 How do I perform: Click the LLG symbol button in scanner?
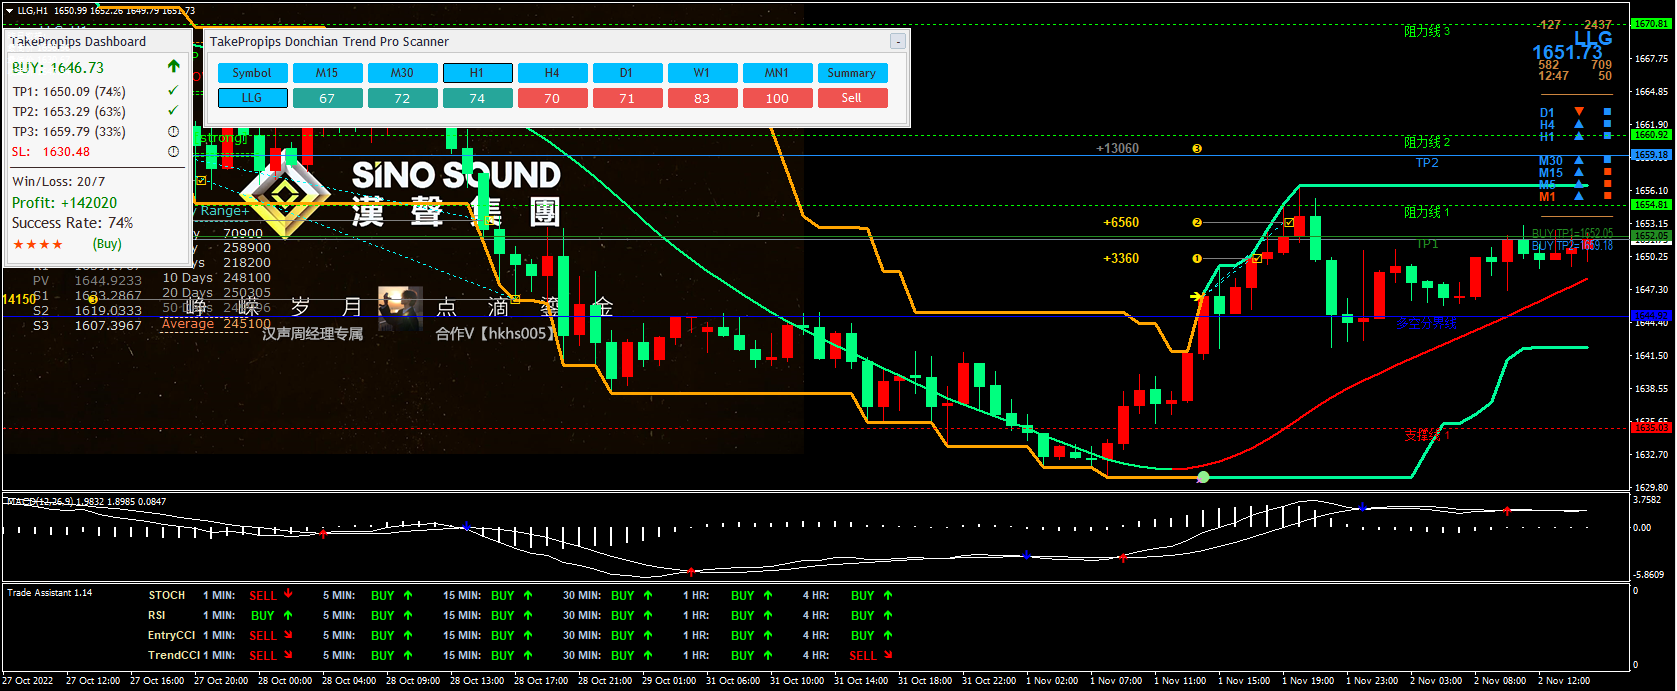[252, 98]
